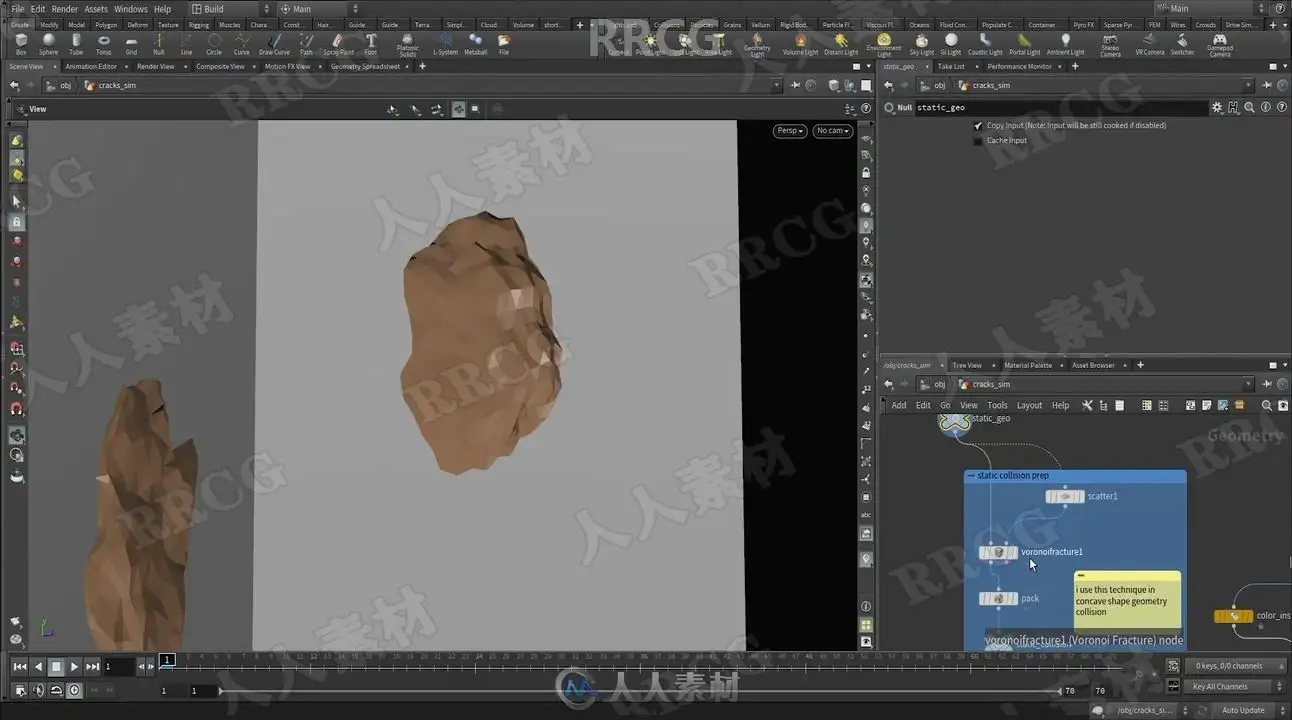Open the Render menu
Image resolution: width=1292 pixels, height=720 pixels.
pos(64,9)
